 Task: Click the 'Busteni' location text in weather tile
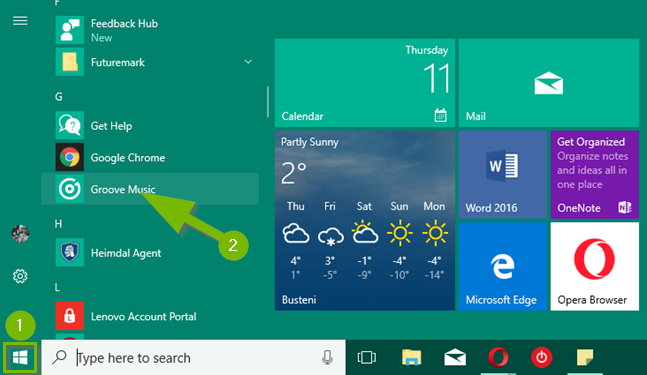click(x=299, y=300)
